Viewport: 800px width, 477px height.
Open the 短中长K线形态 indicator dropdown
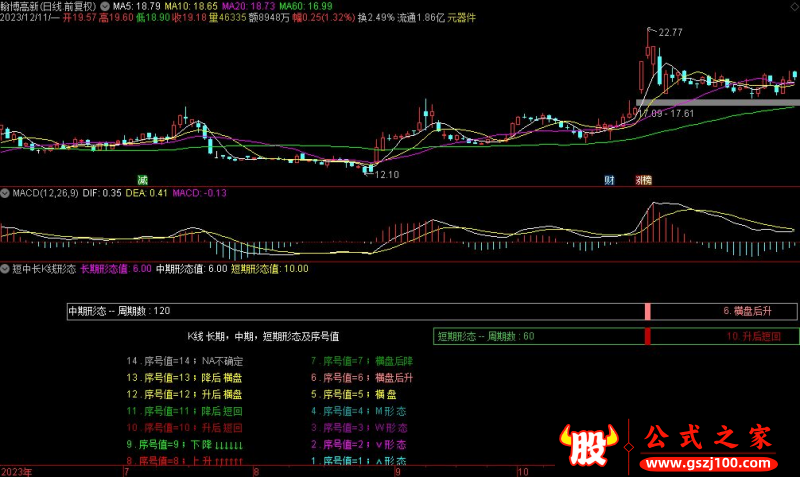point(5,269)
